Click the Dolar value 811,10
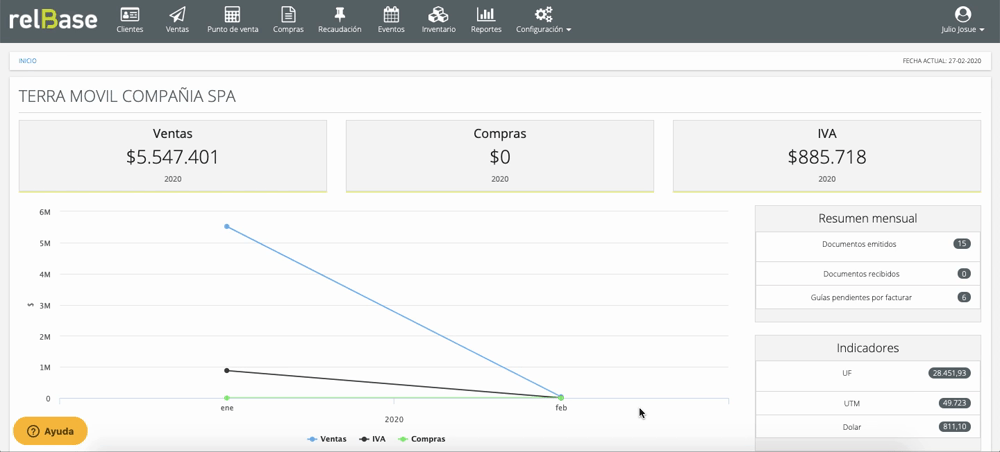Image resolution: width=1000 pixels, height=452 pixels. (x=955, y=426)
